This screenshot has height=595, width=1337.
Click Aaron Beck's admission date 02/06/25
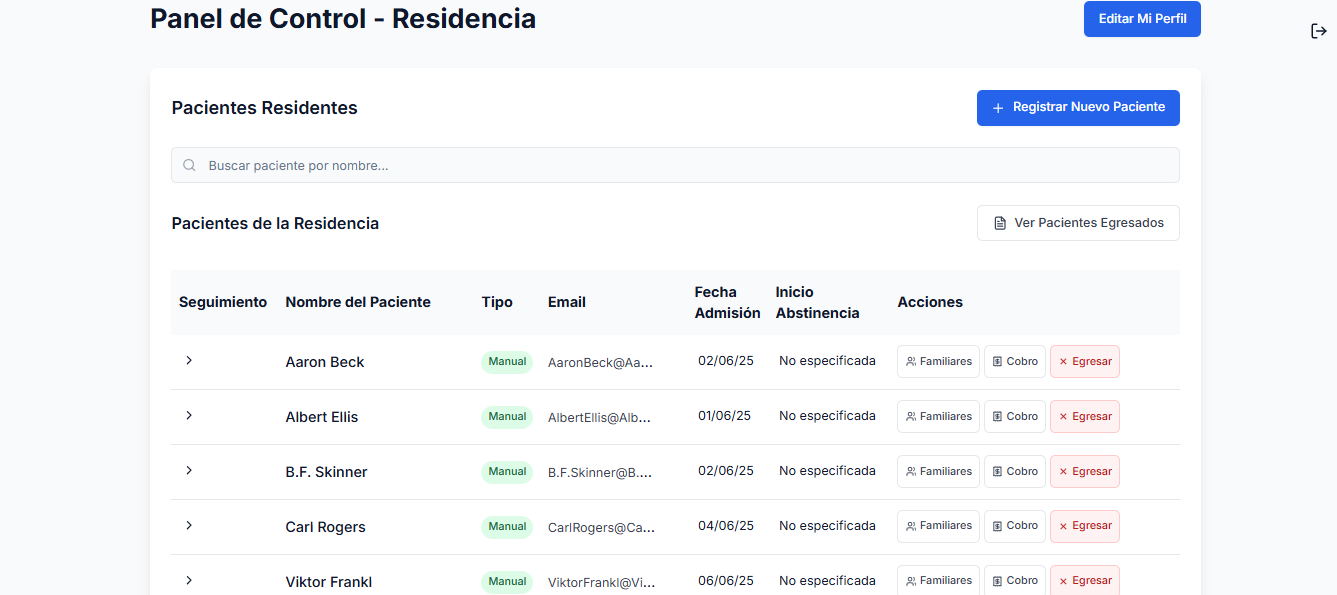point(725,361)
